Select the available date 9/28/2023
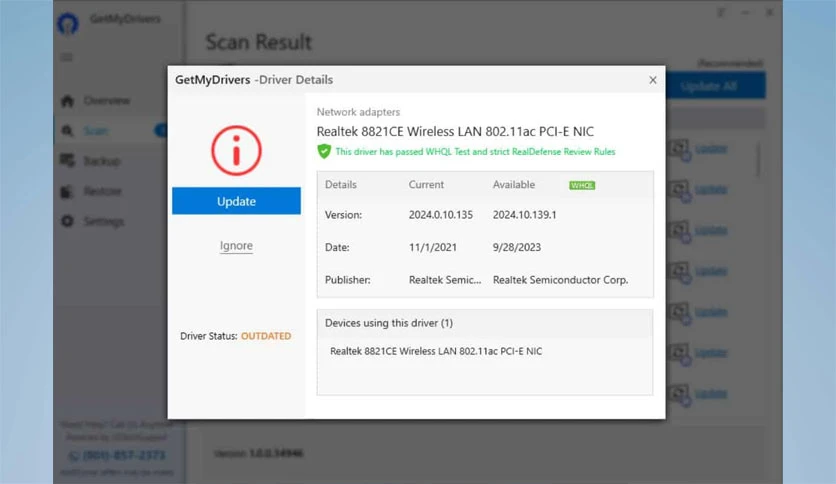The image size is (836, 484). [x=517, y=247]
